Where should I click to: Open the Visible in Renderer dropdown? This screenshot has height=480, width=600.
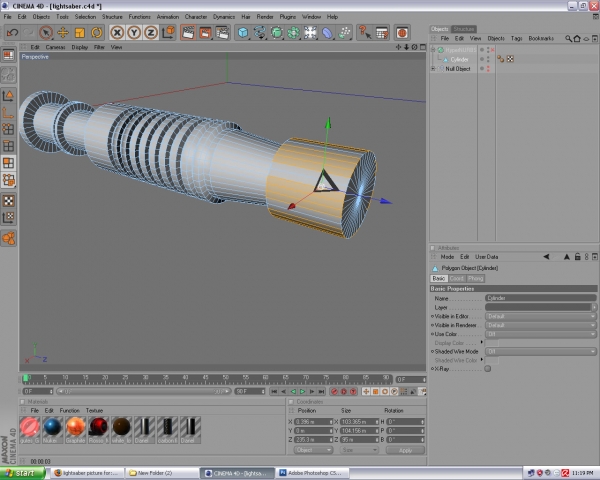541,325
